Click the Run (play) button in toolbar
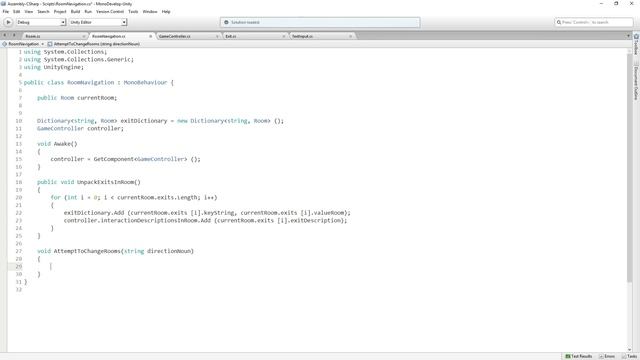640x360 pixels. click(x=8, y=22)
